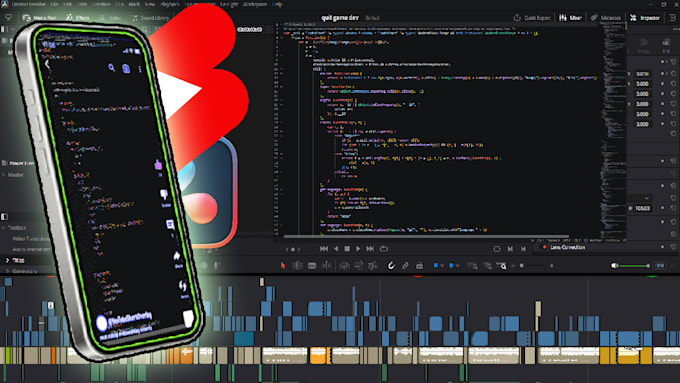This screenshot has width=680, height=383.
Task: Reset the Lens Correction section
Action: pyautogui.click(x=673, y=247)
